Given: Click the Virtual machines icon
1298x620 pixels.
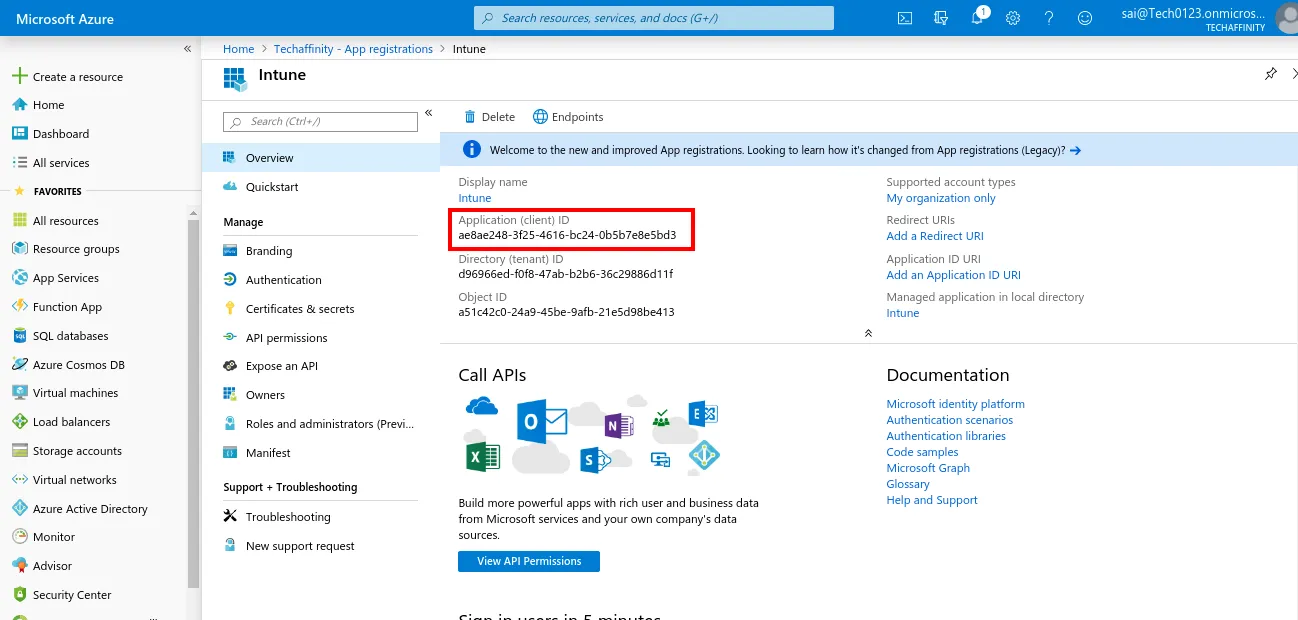Looking at the screenshot, I should click(x=19, y=393).
